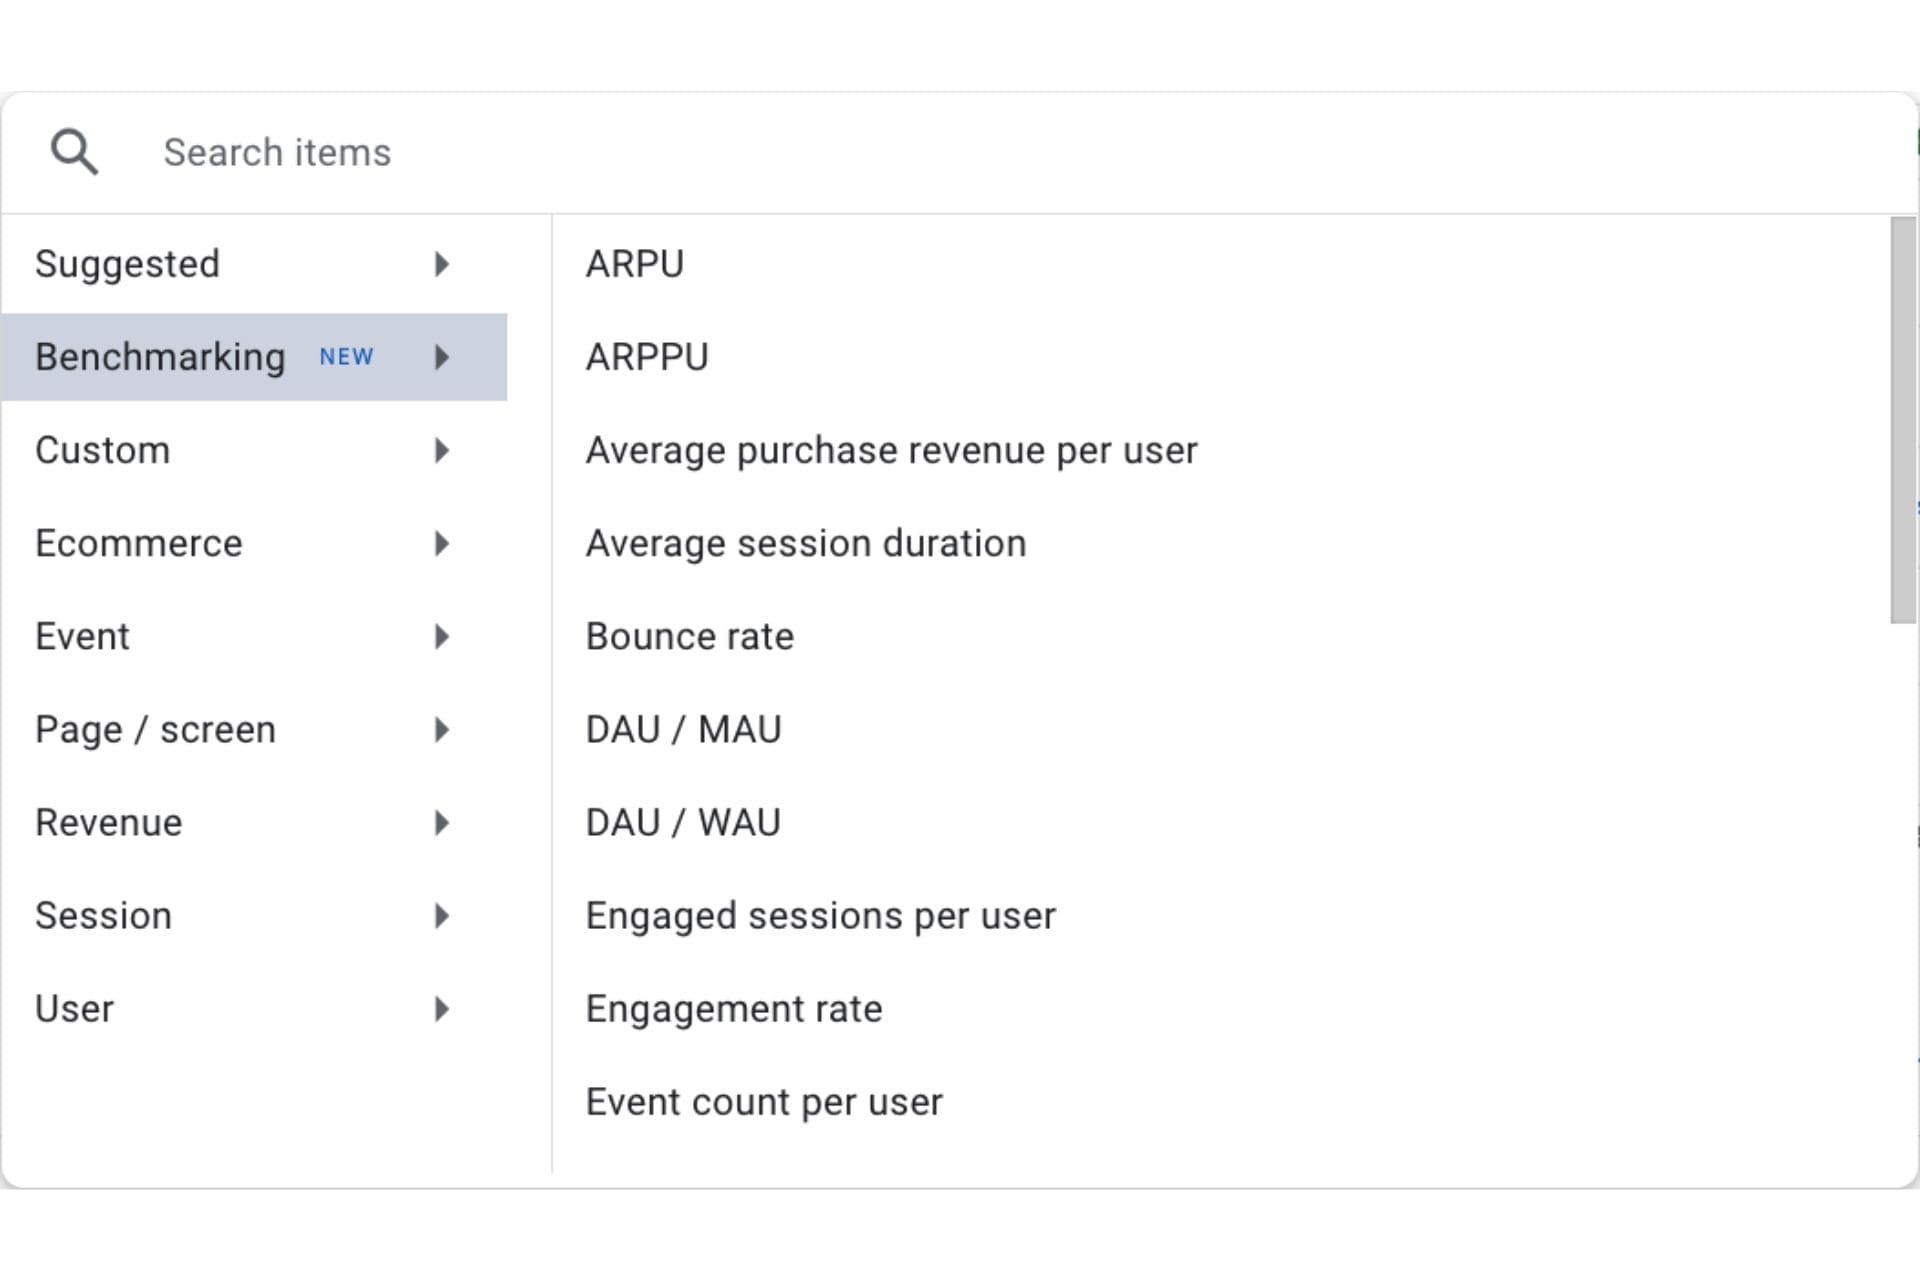Click the search magnifier icon

[x=74, y=152]
